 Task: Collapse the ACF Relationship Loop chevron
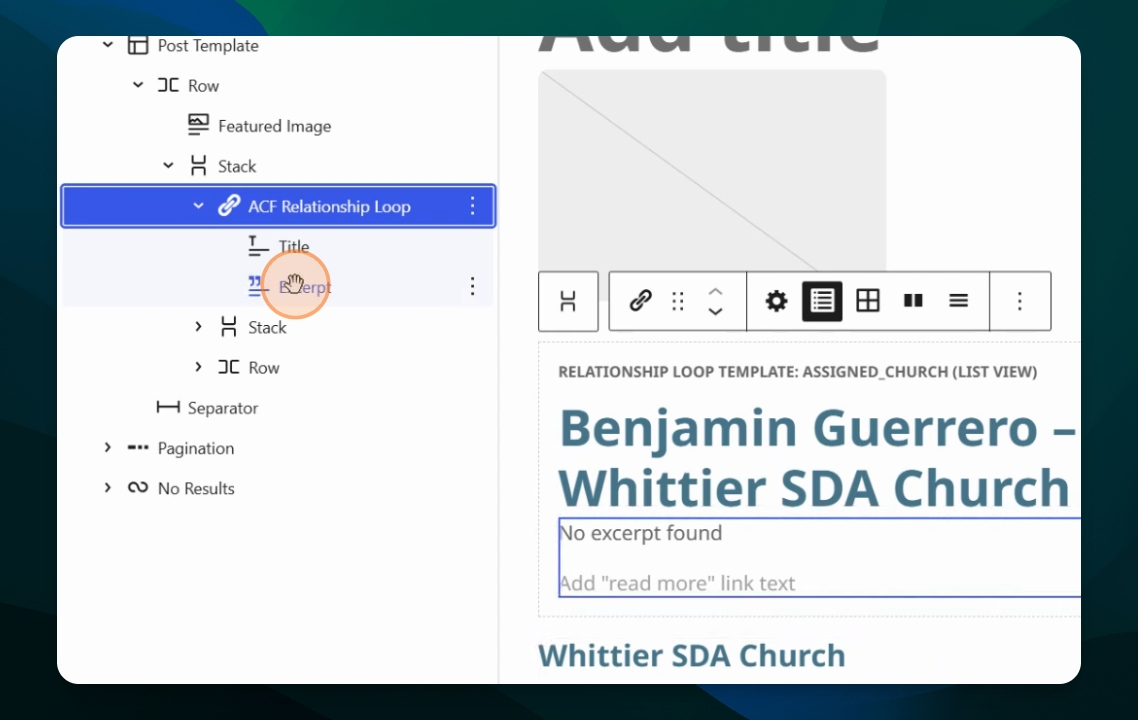[x=198, y=206]
